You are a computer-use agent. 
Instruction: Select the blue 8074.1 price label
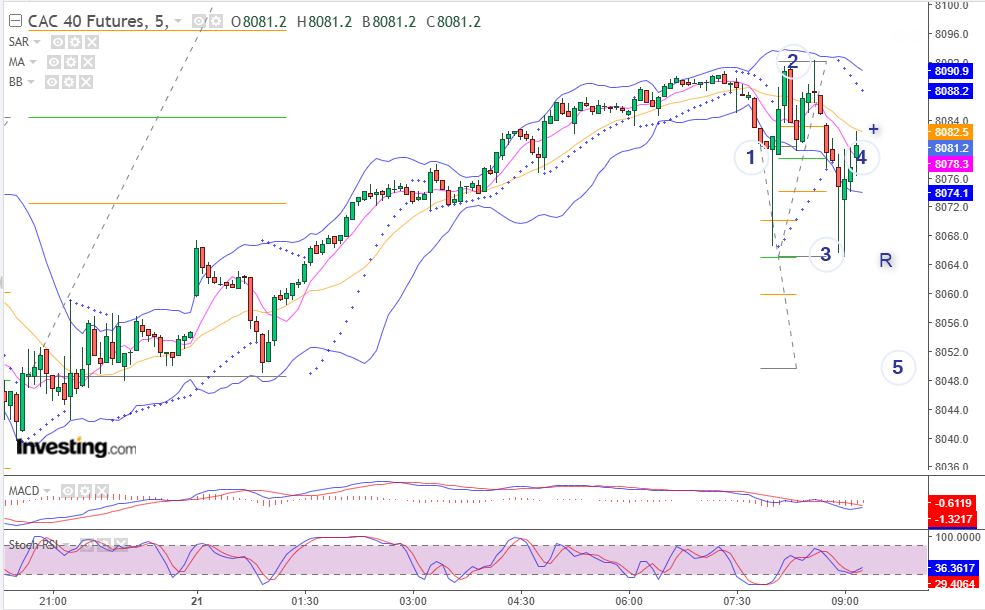(951, 193)
